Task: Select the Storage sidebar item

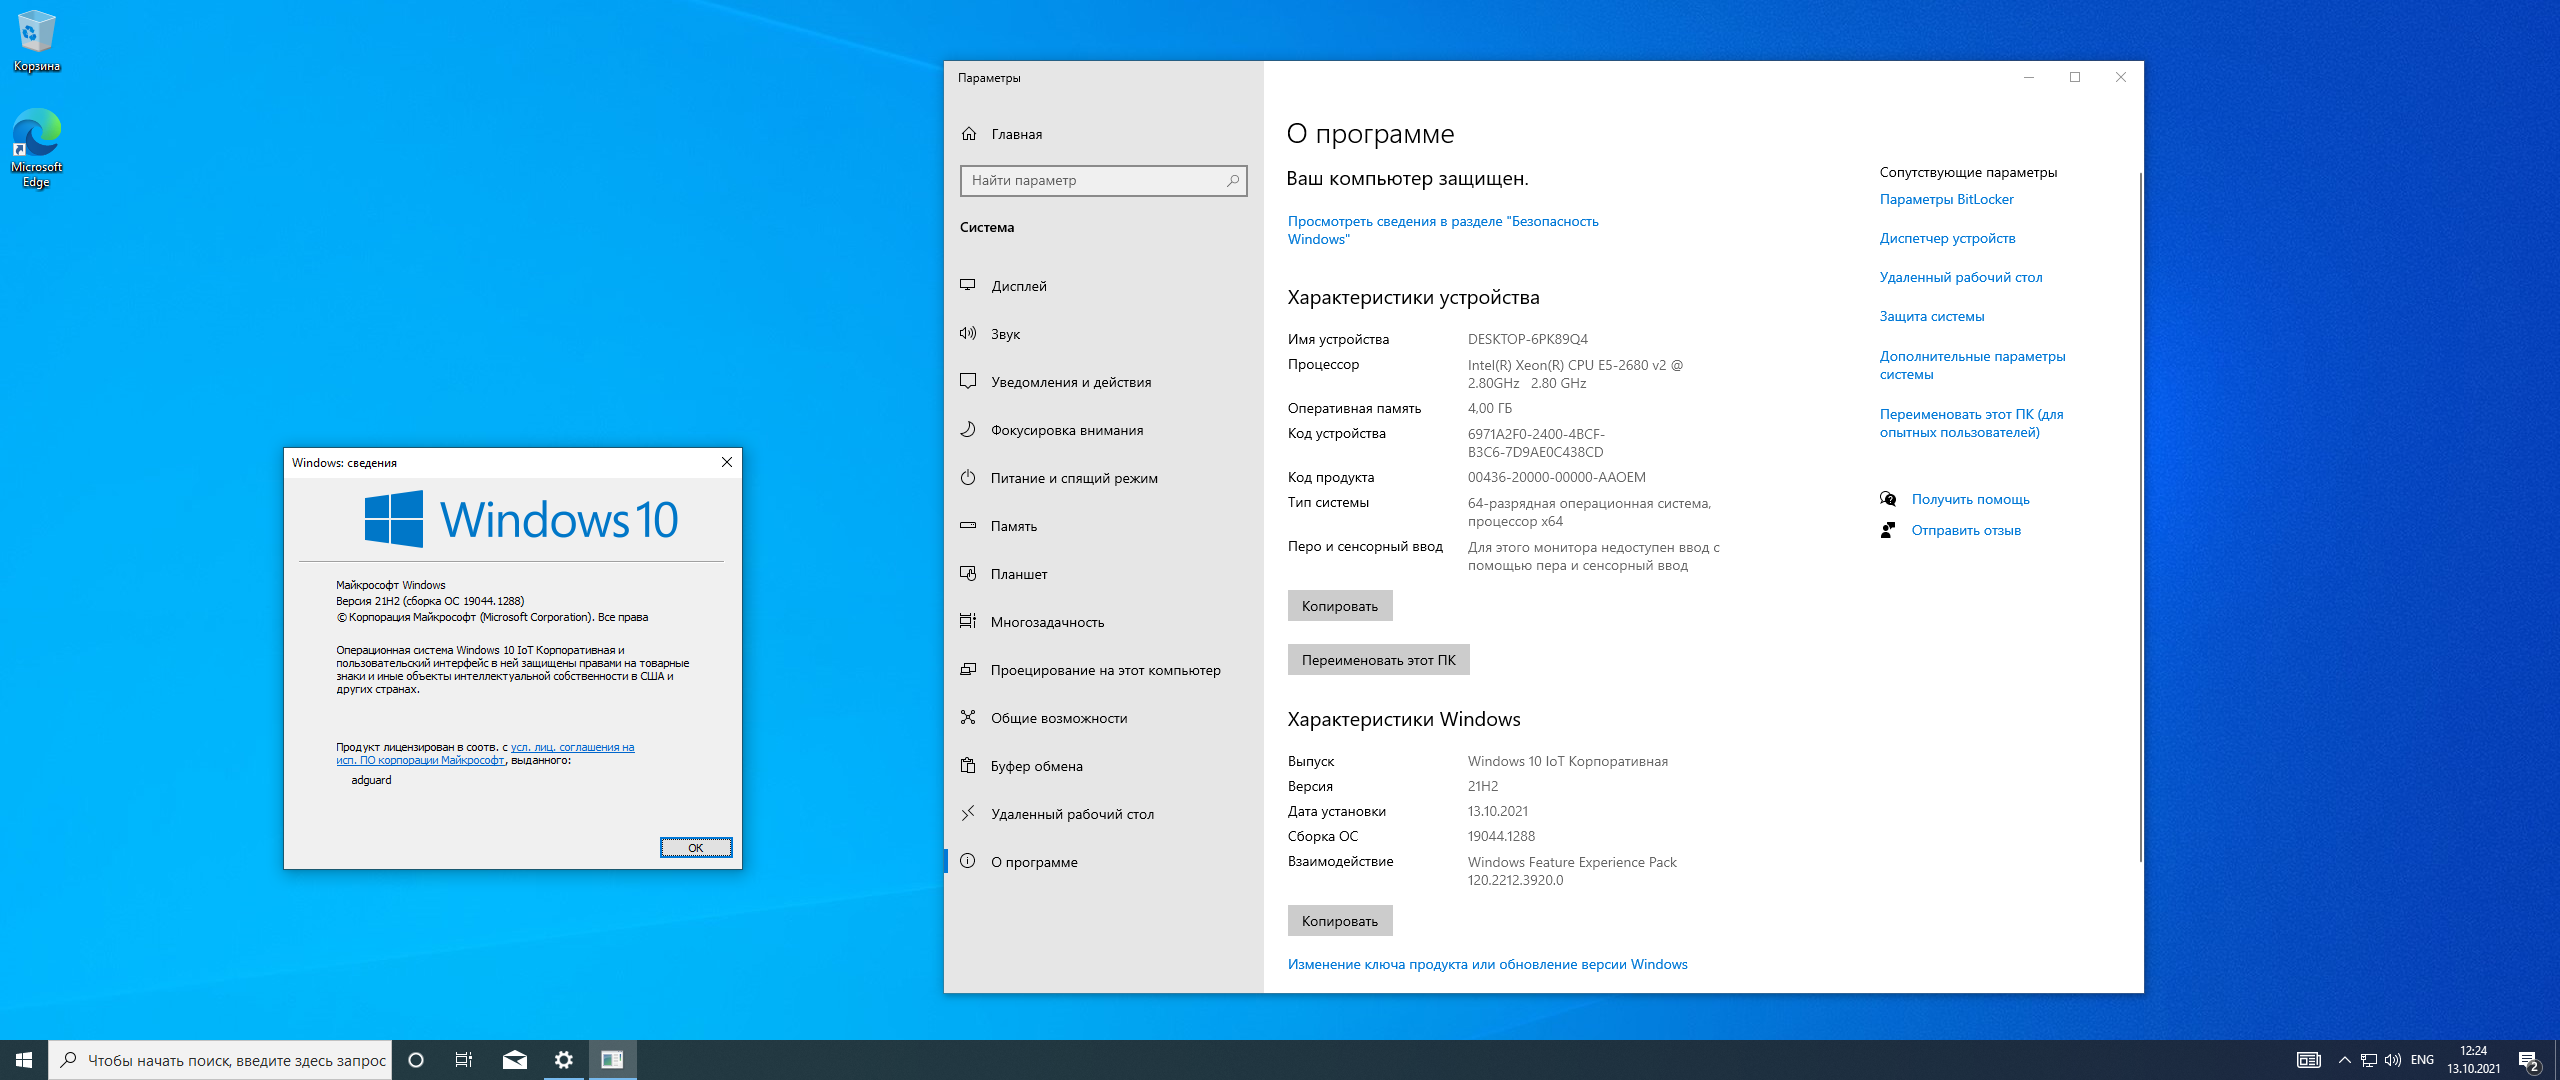Action: [1013, 526]
